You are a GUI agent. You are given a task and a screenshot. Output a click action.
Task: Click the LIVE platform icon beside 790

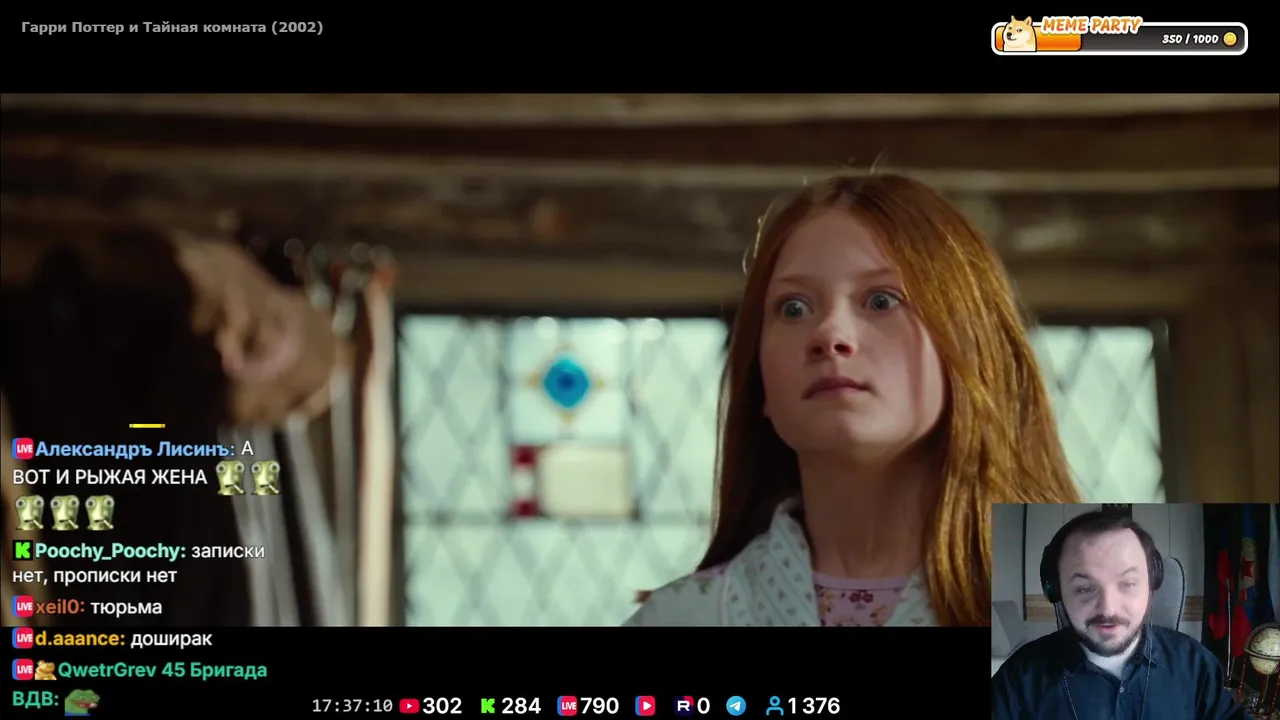click(568, 706)
